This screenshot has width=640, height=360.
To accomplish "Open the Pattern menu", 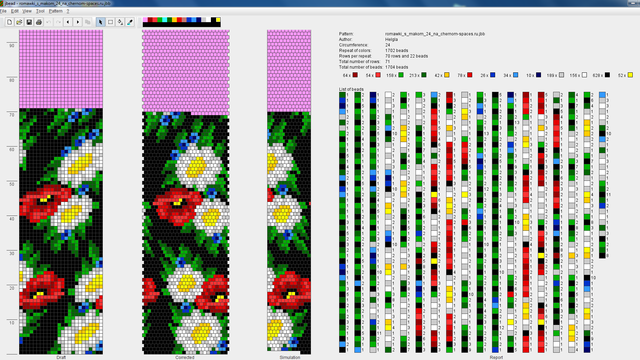I will click(56, 11).
